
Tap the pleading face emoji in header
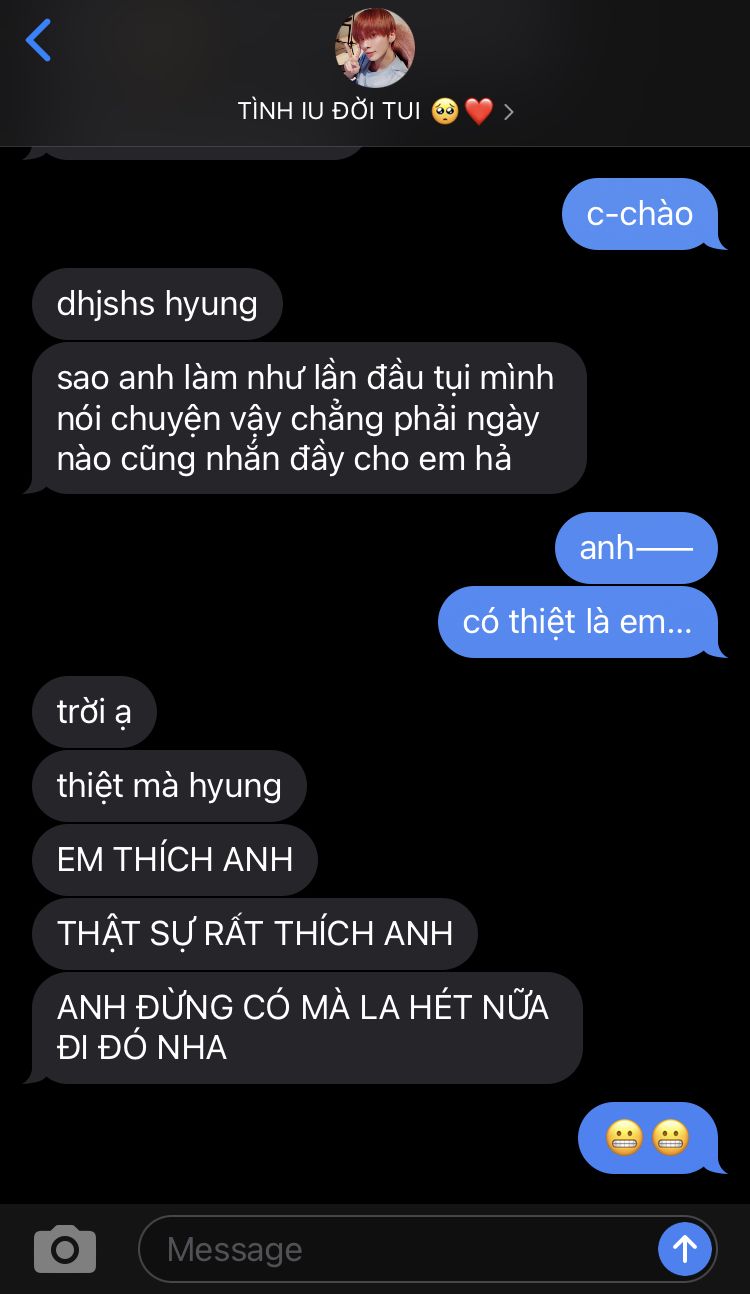click(x=445, y=112)
